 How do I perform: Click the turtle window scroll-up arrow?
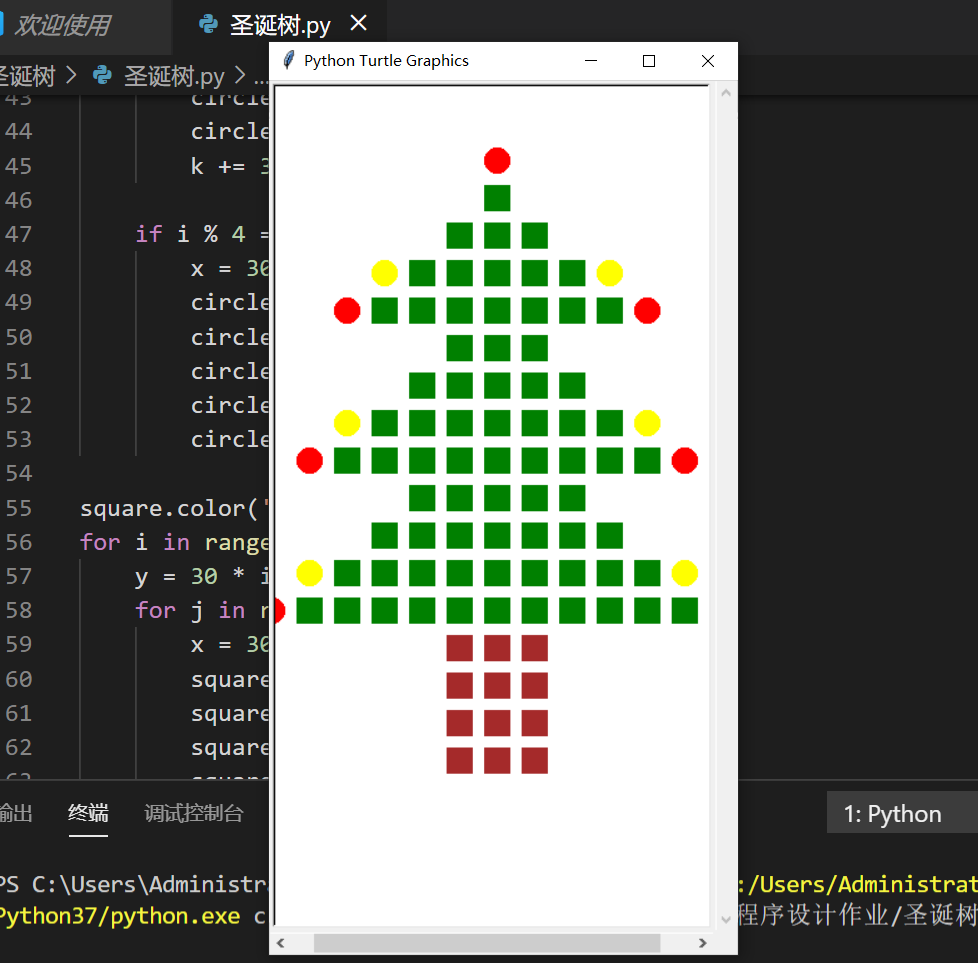coord(725,93)
